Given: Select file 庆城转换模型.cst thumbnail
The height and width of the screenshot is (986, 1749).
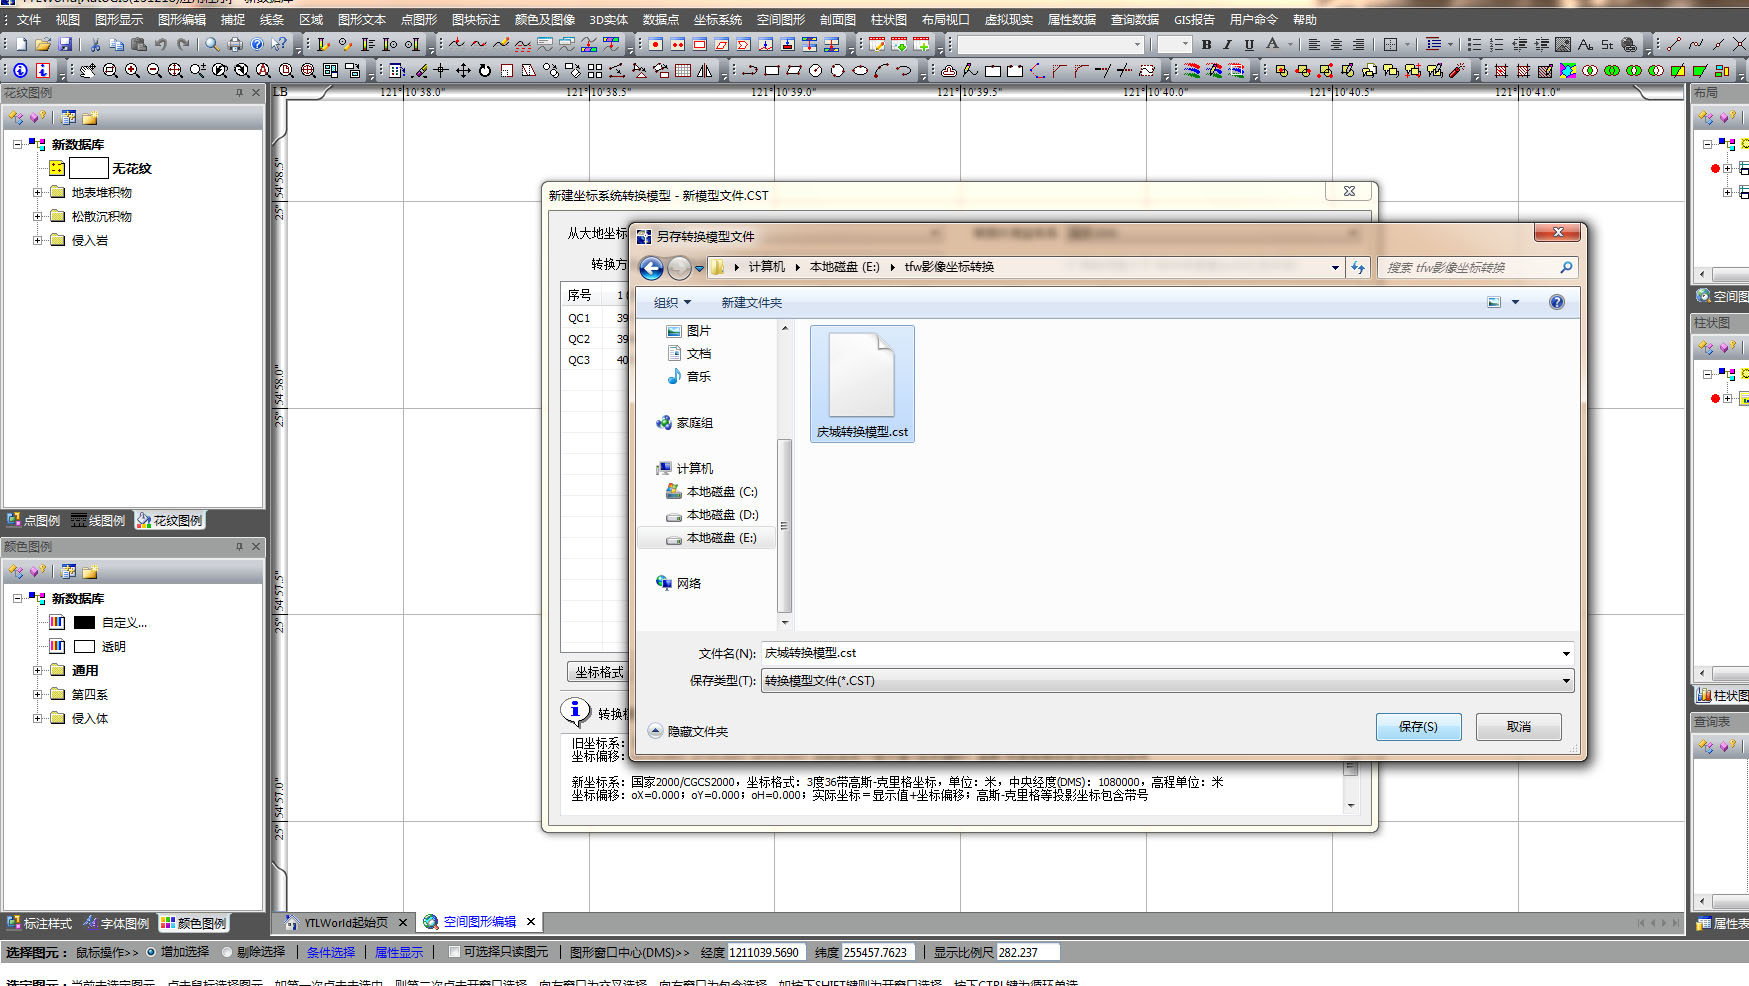Looking at the screenshot, I should pos(862,384).
